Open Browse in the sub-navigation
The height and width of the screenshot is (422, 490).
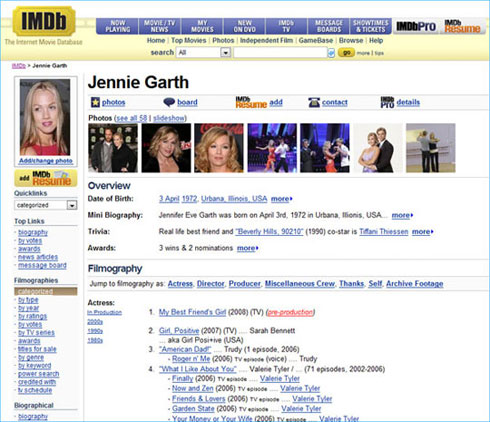[x=351, y=40]
